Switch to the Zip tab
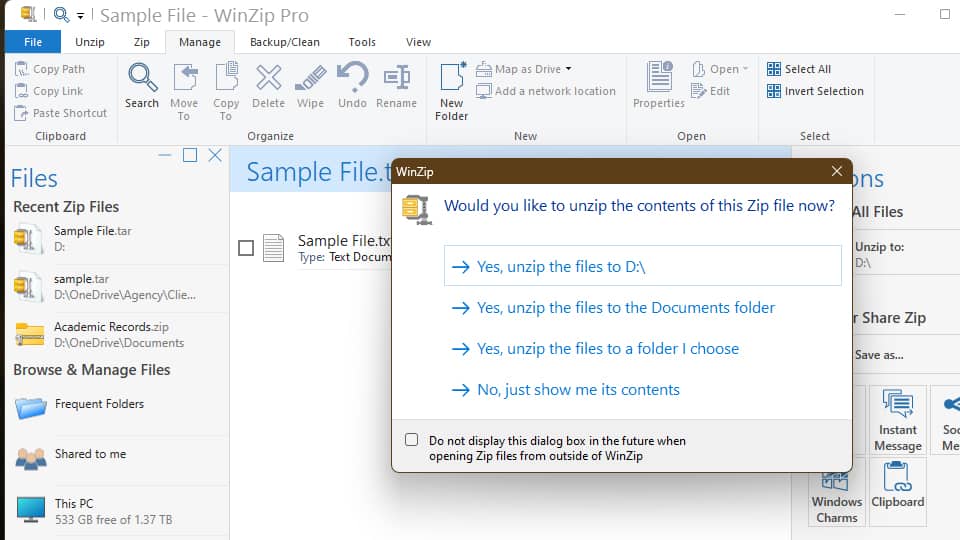Viewport: 960px width, 540px height. click(x=142, y=42)
